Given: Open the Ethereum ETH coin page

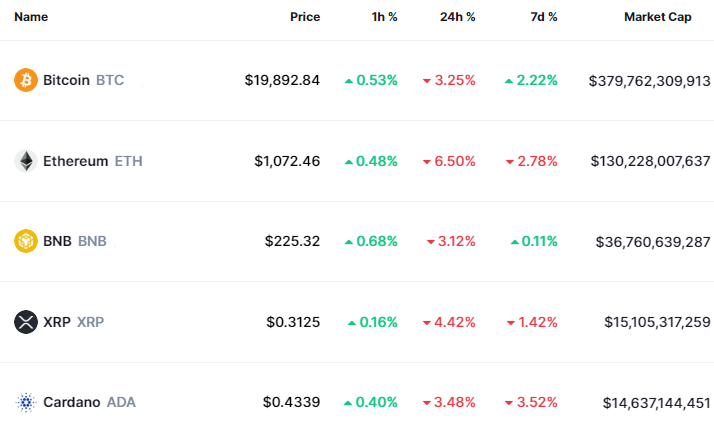Looking at the screenshot, I should (x=92, y=161).
